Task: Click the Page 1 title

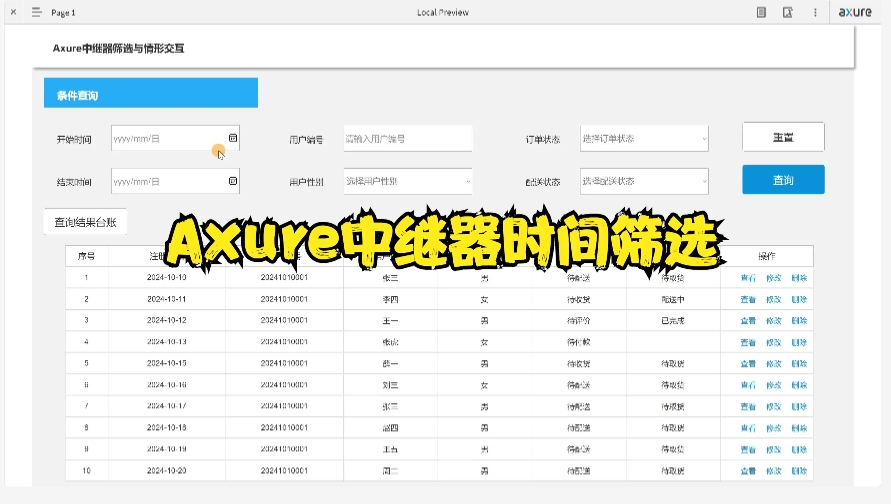Action: pos(63,13)
